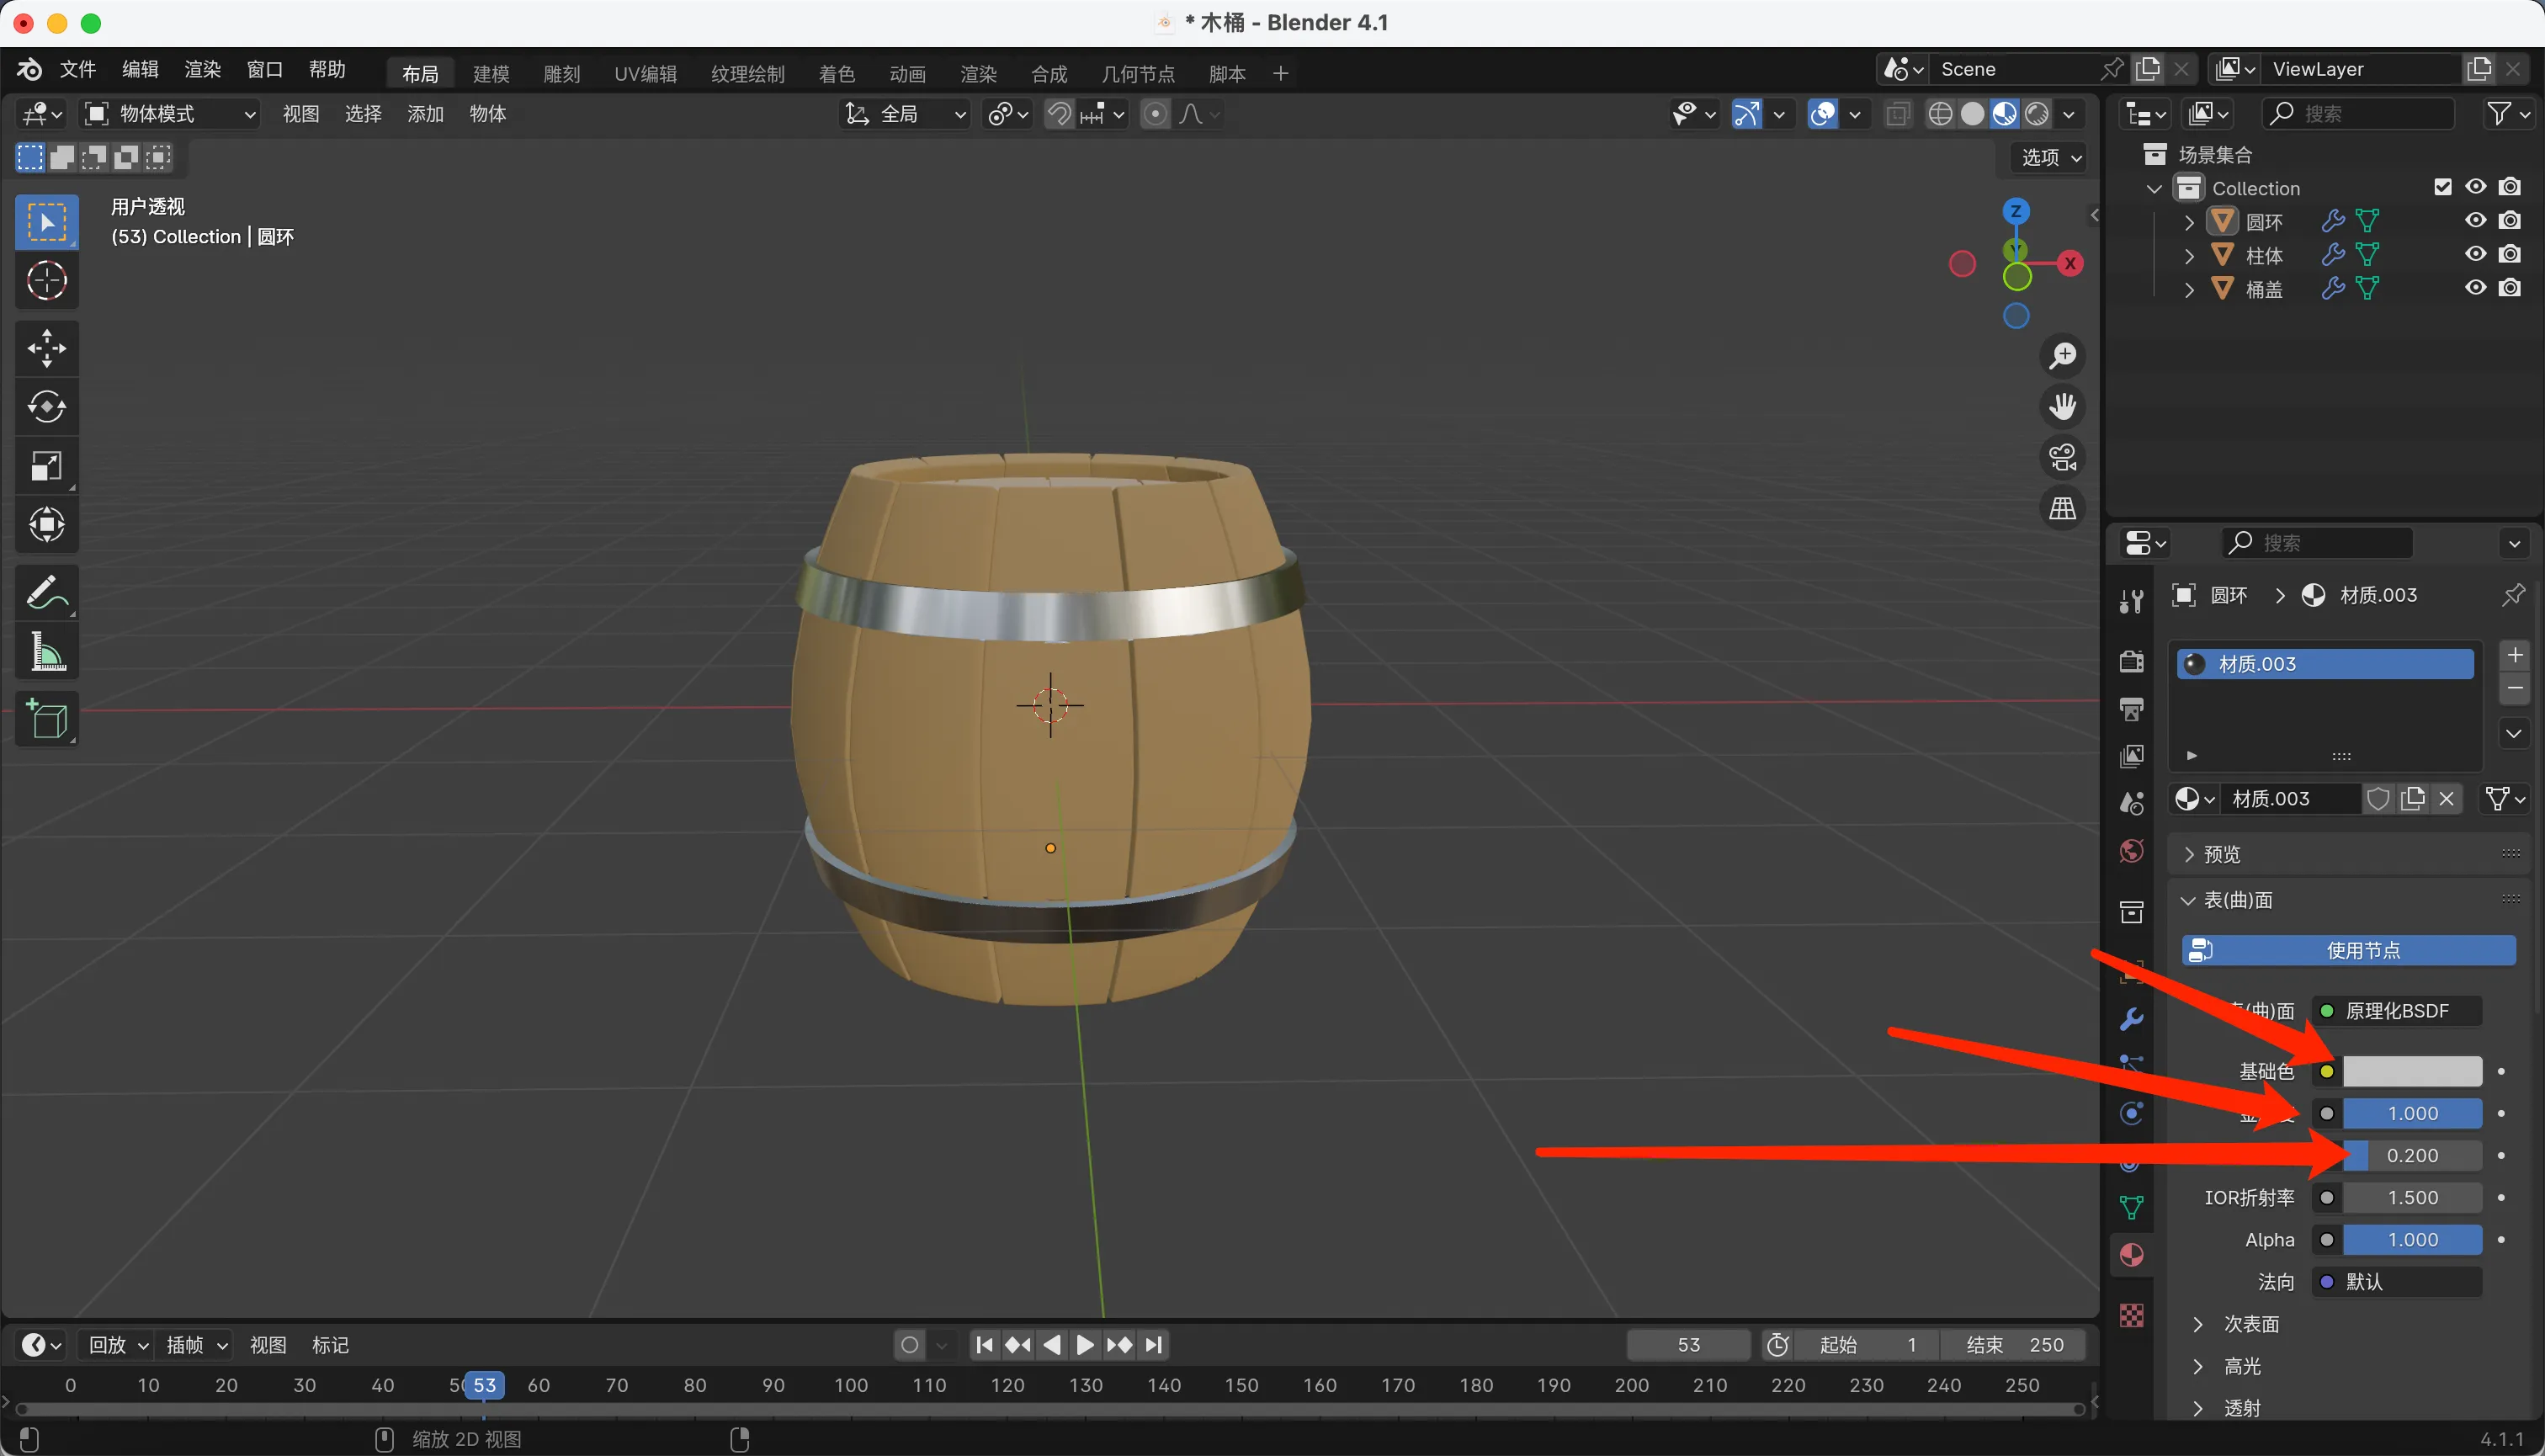Select the Move tool in toolbar
Screen dimensions: 2545x1456
tap(46, 349)
